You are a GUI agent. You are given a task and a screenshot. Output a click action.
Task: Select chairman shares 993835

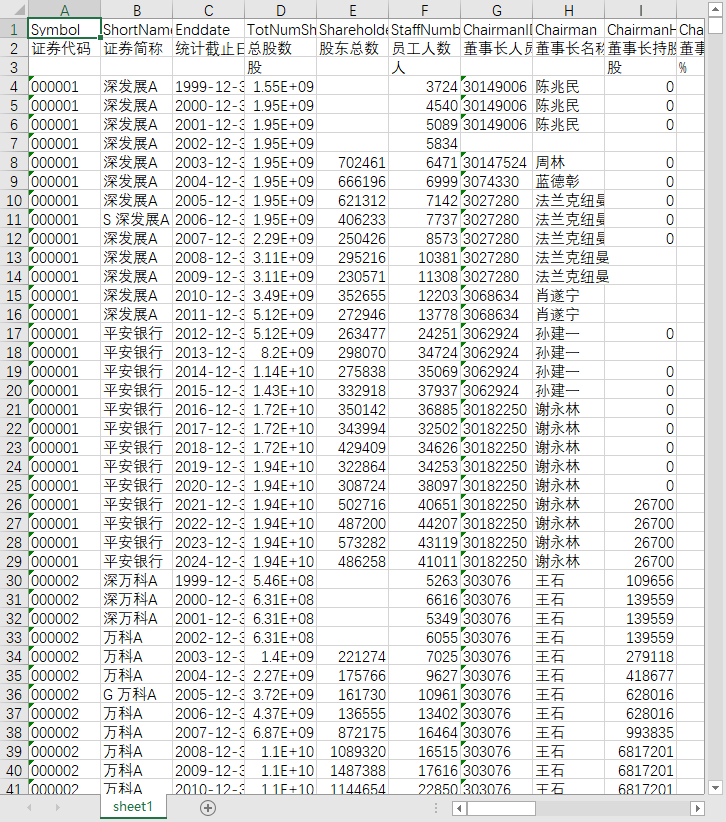point(641,732)
